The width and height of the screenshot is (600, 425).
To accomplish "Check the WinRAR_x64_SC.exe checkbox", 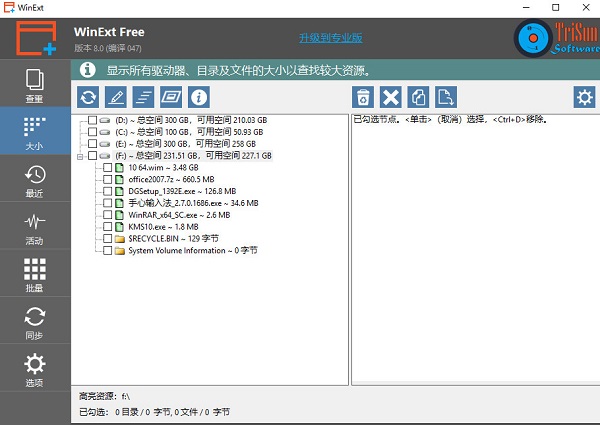I will pyautogui.click(x=108, y=215).
